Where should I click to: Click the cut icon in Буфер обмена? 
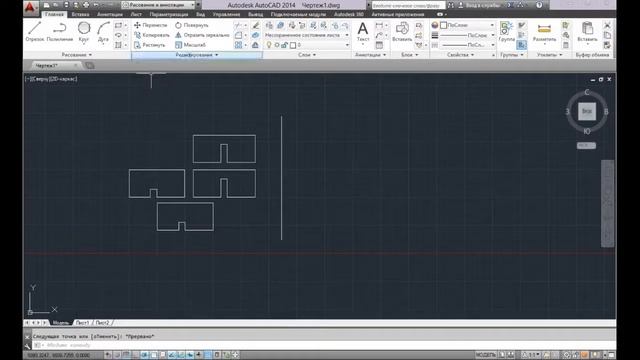(607, 25)
